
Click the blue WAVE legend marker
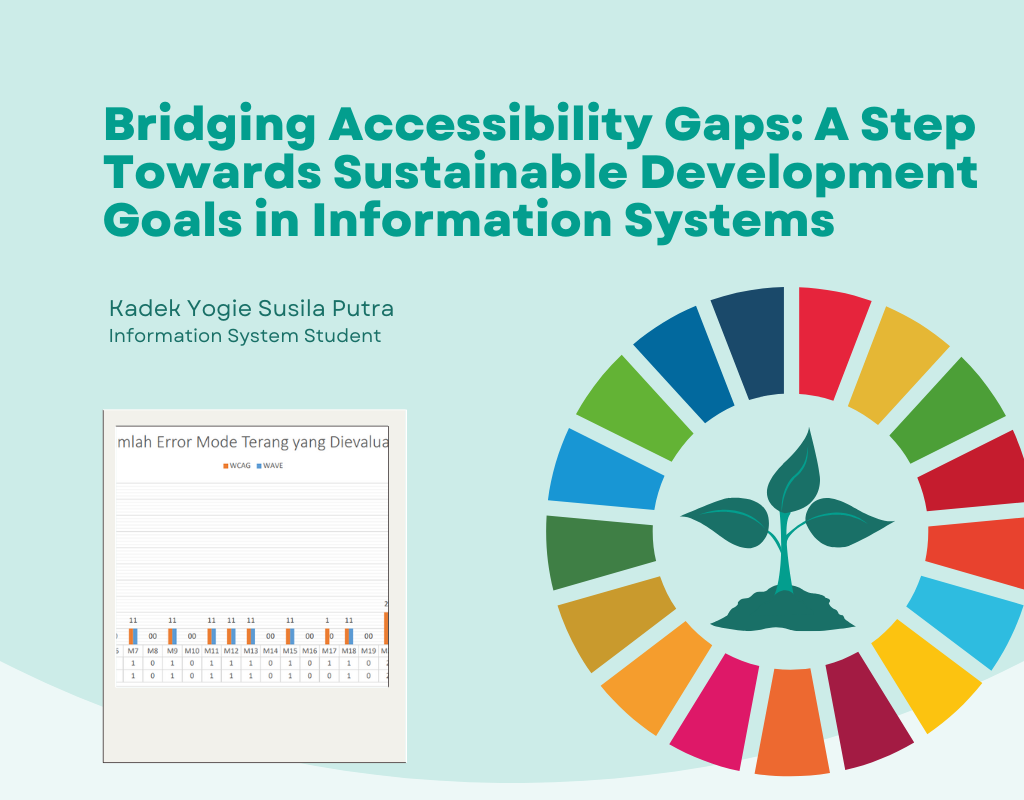(260, 467)
